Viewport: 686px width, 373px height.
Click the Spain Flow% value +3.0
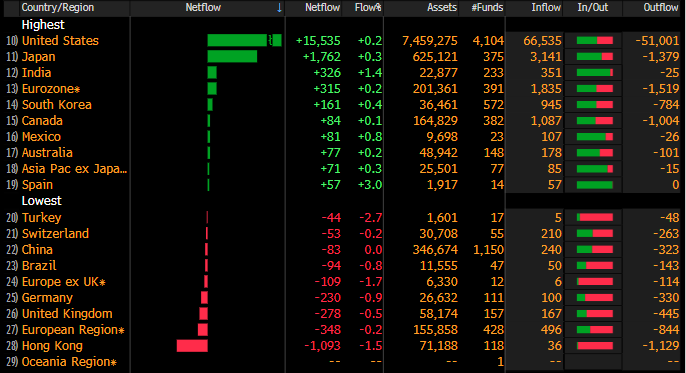(x=370, y=185)
